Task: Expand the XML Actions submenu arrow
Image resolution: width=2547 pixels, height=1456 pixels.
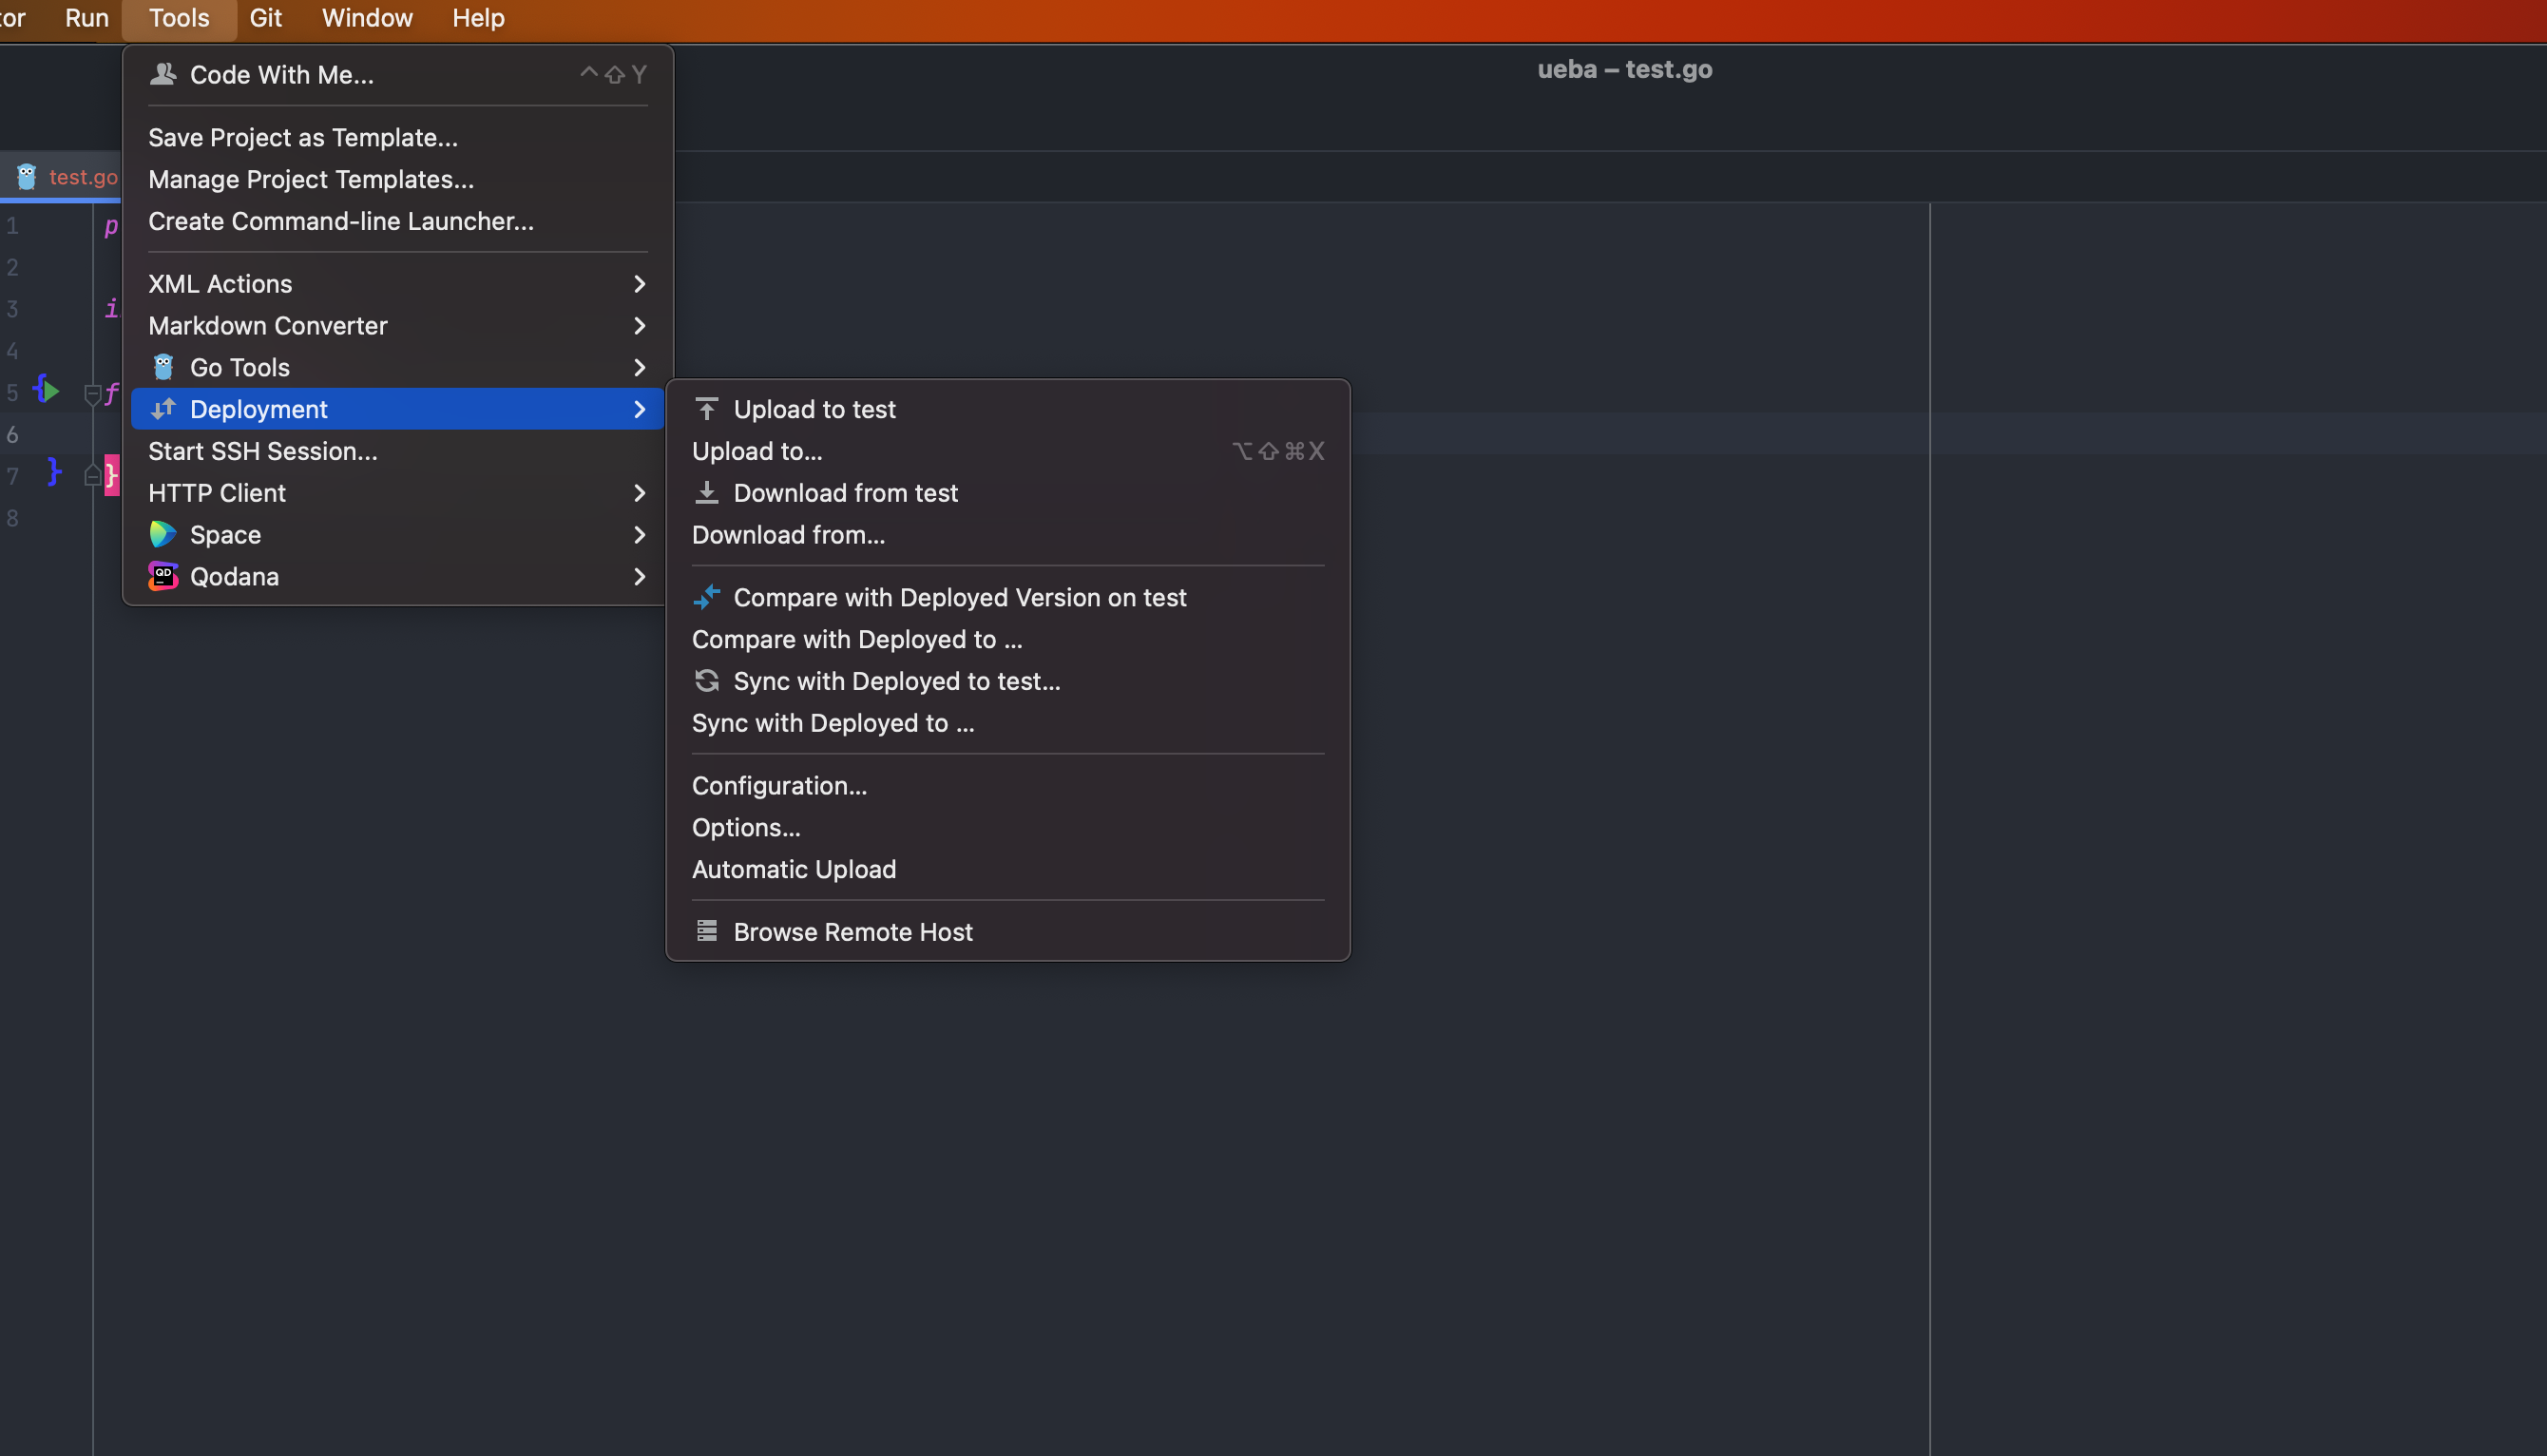Action: click(639, 284)
